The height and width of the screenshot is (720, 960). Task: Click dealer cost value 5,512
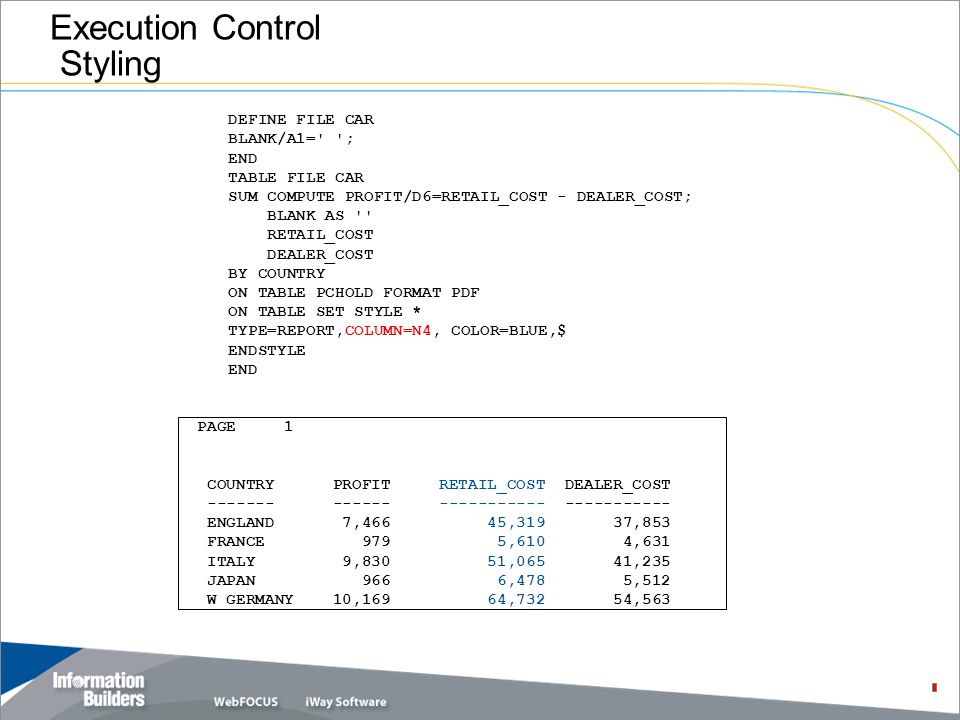pyautogui.click(x=647, y=580)
